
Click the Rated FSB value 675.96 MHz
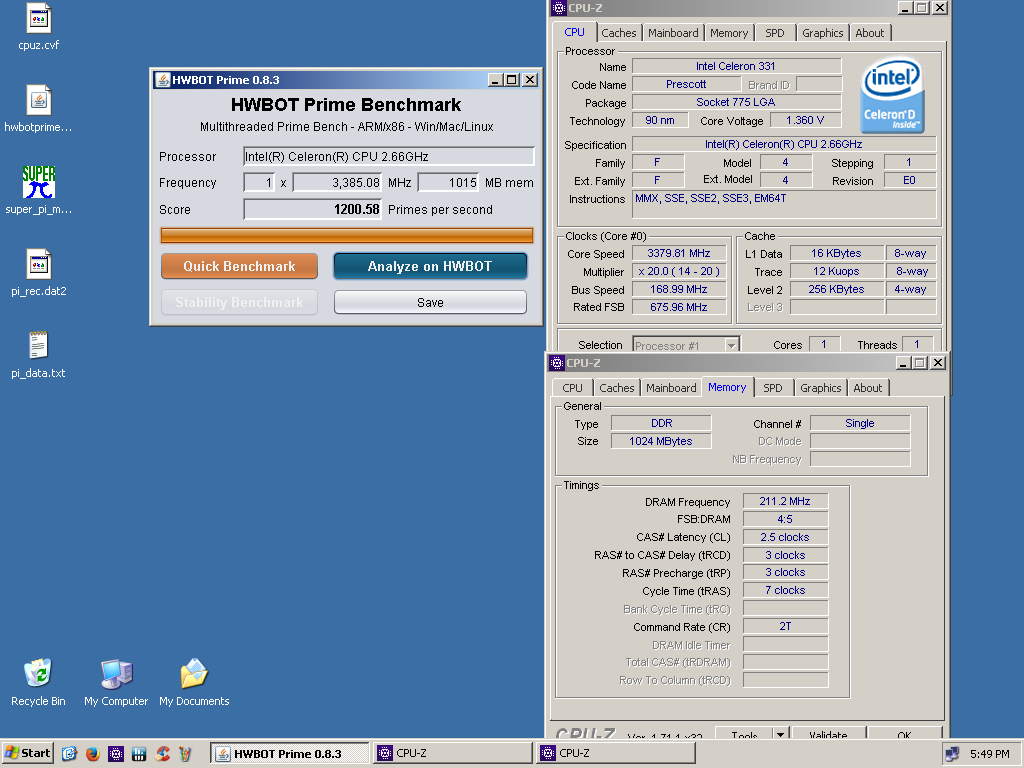(x=679, y=307)
